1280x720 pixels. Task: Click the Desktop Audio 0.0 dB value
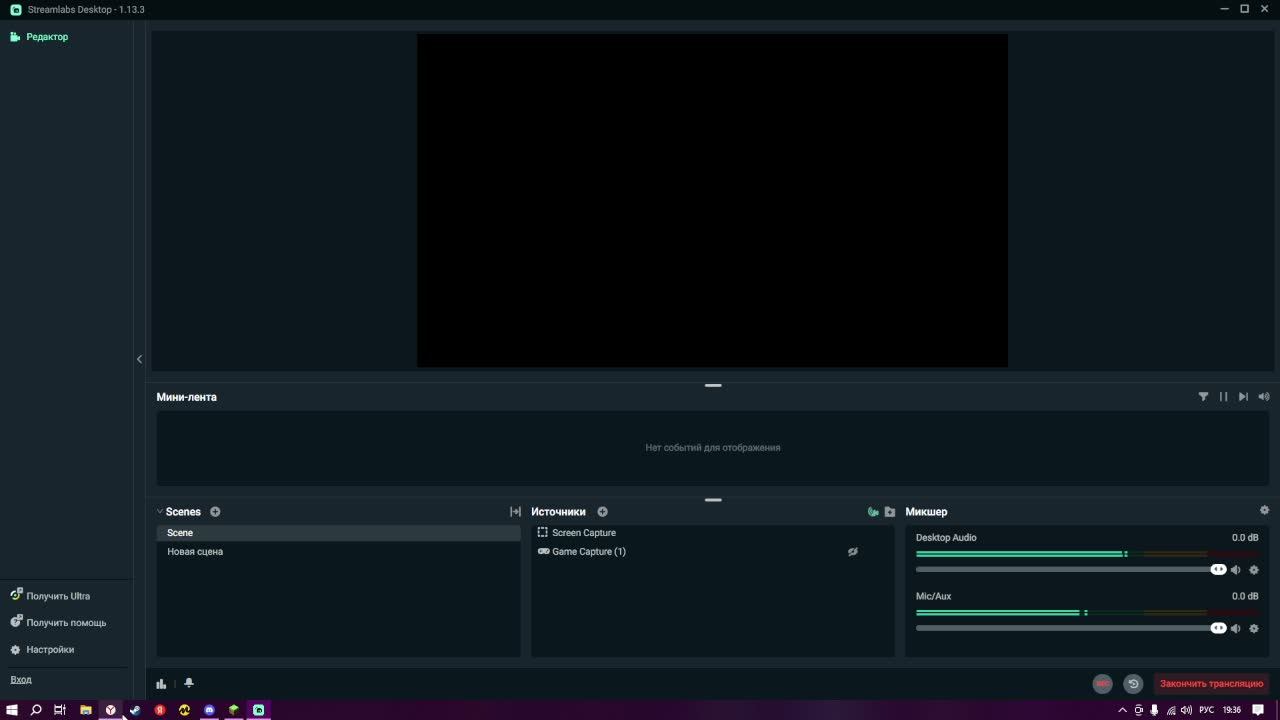pyautogui.click(x=1245, y=538)
